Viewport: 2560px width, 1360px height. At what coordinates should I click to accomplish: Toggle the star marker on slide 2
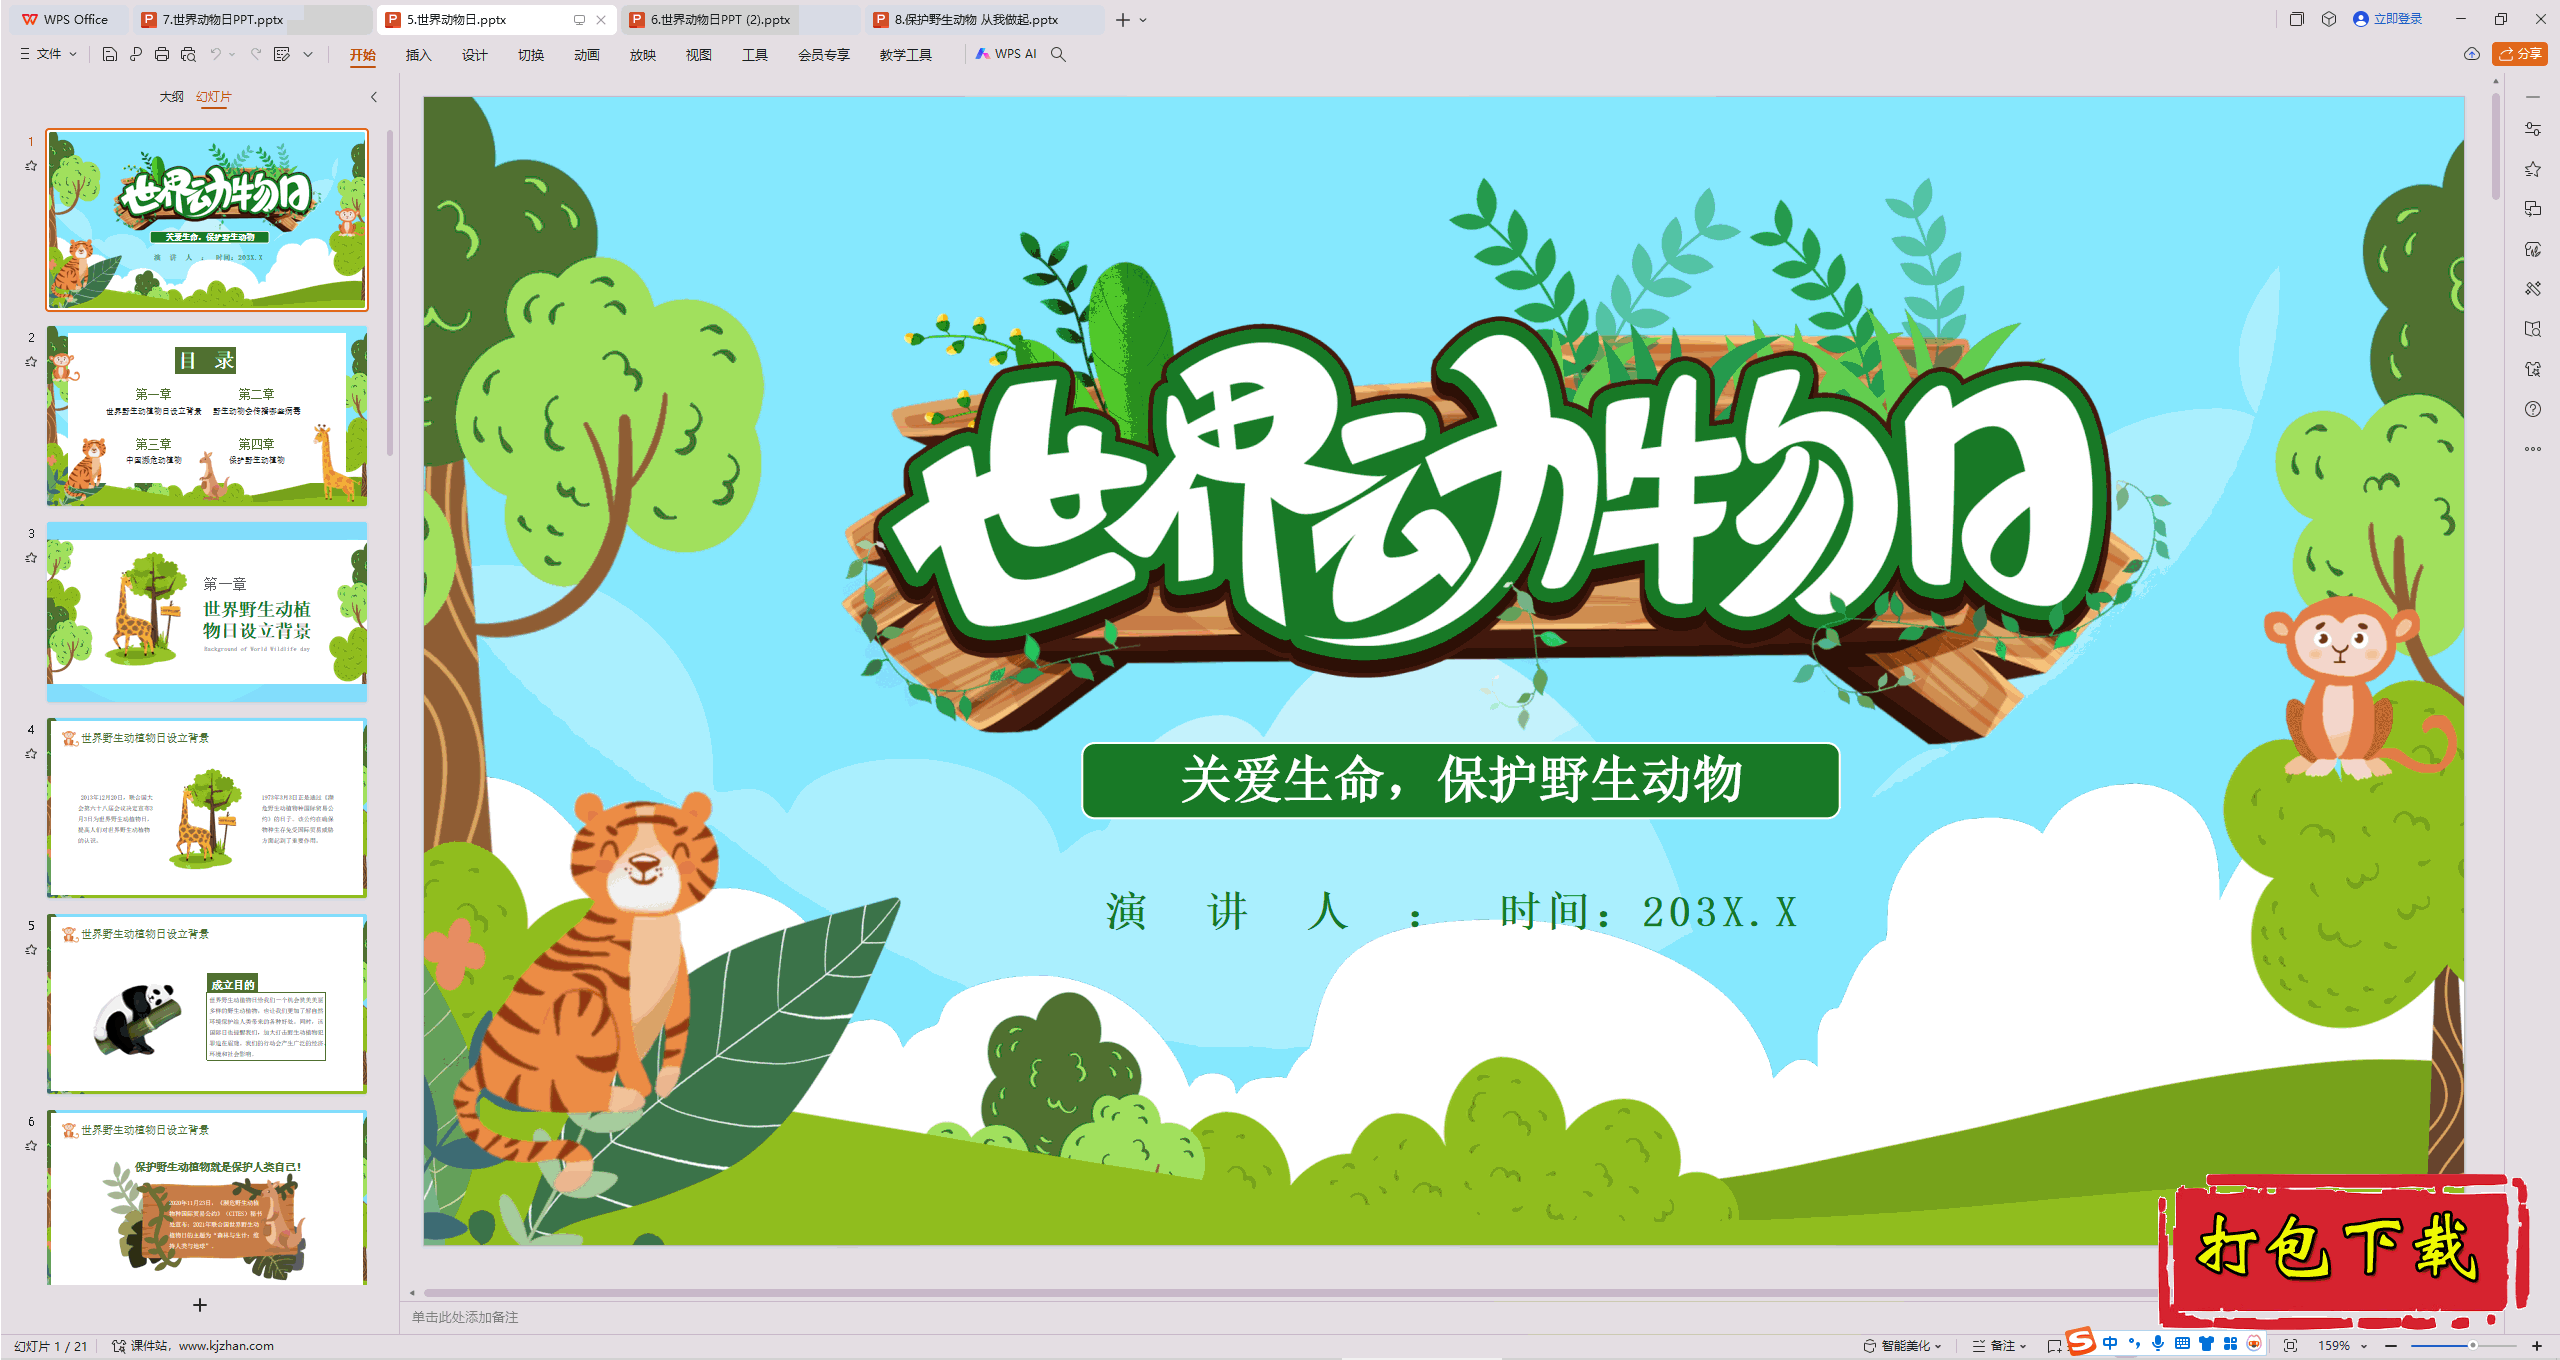point(31,362)
